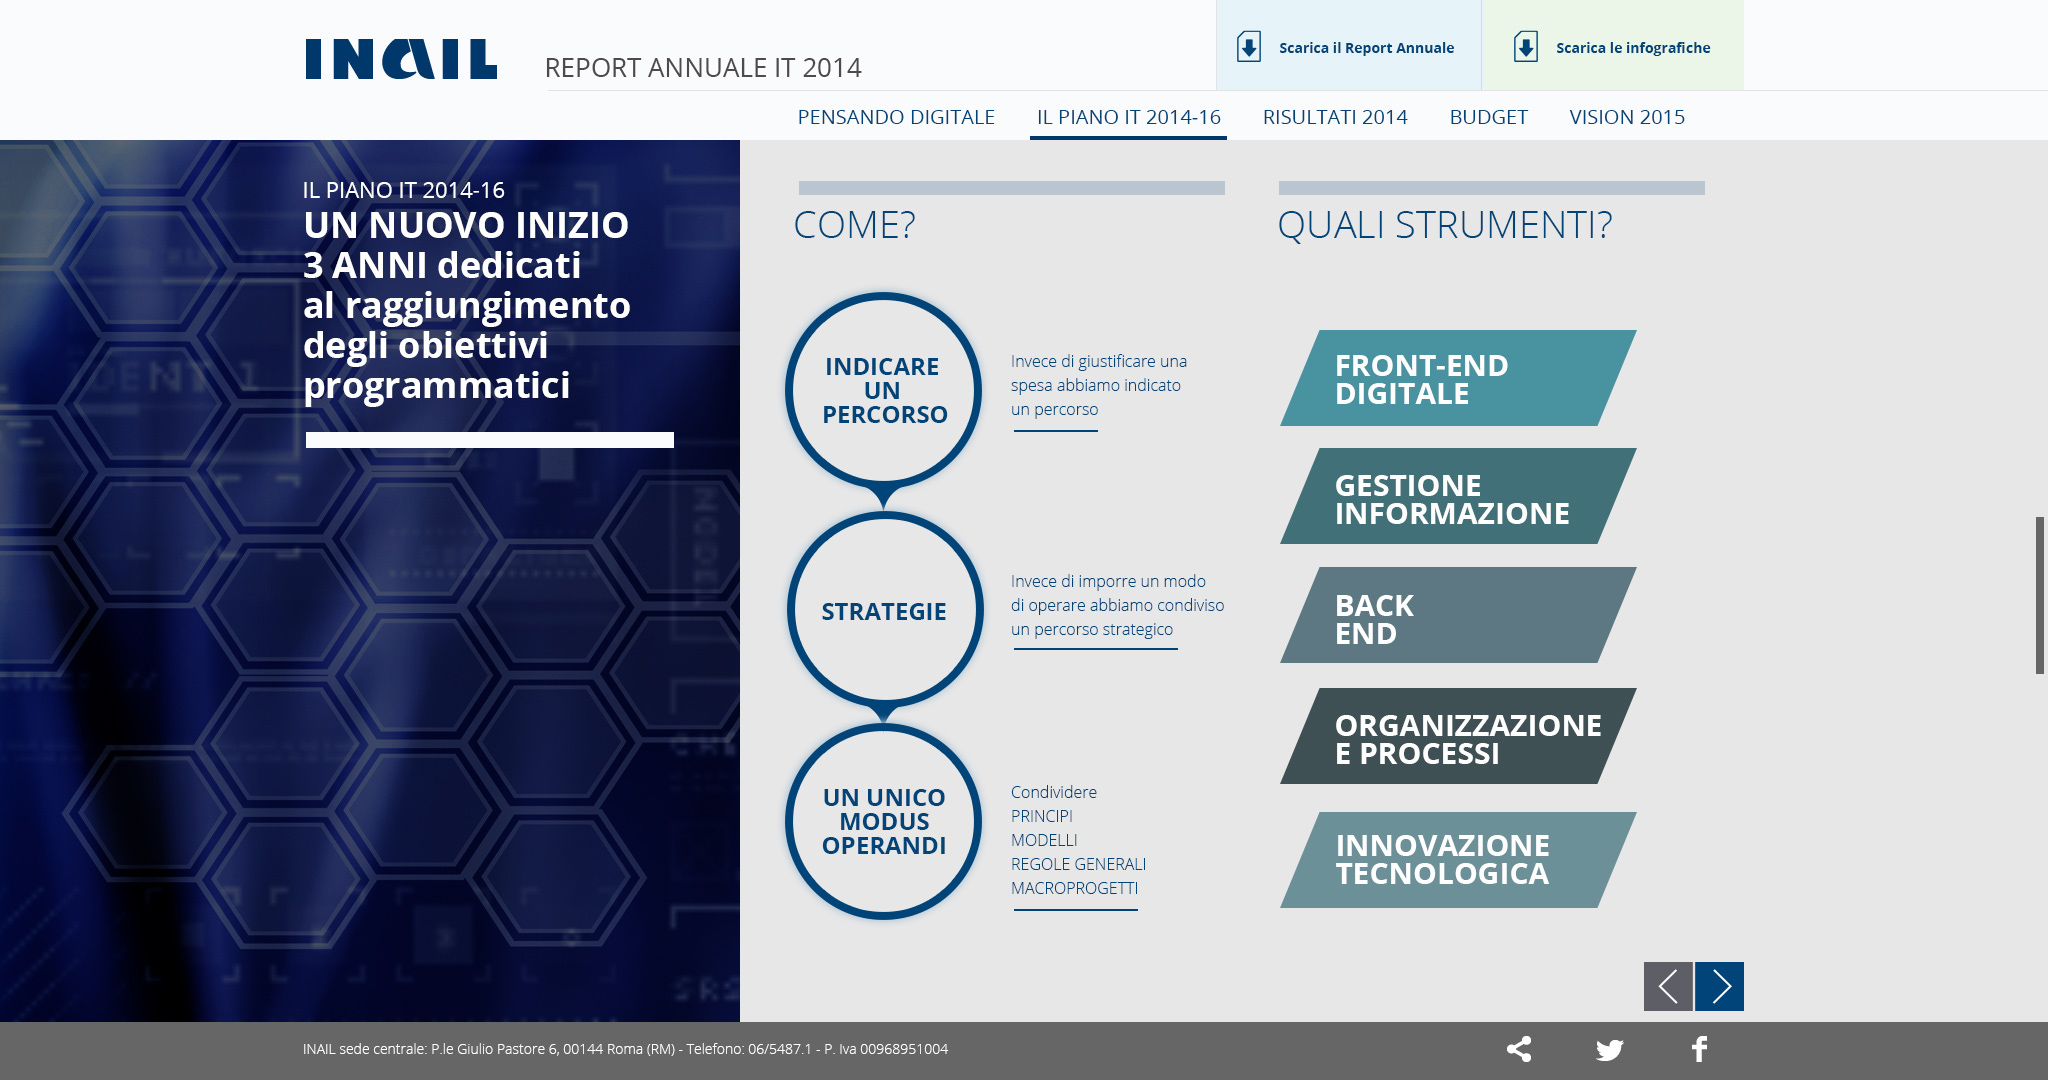The height and width of the screenshot is (1080, 2048).
Task: Open the Facebook icon in the footer
Action: [x=1699, y=1049]
